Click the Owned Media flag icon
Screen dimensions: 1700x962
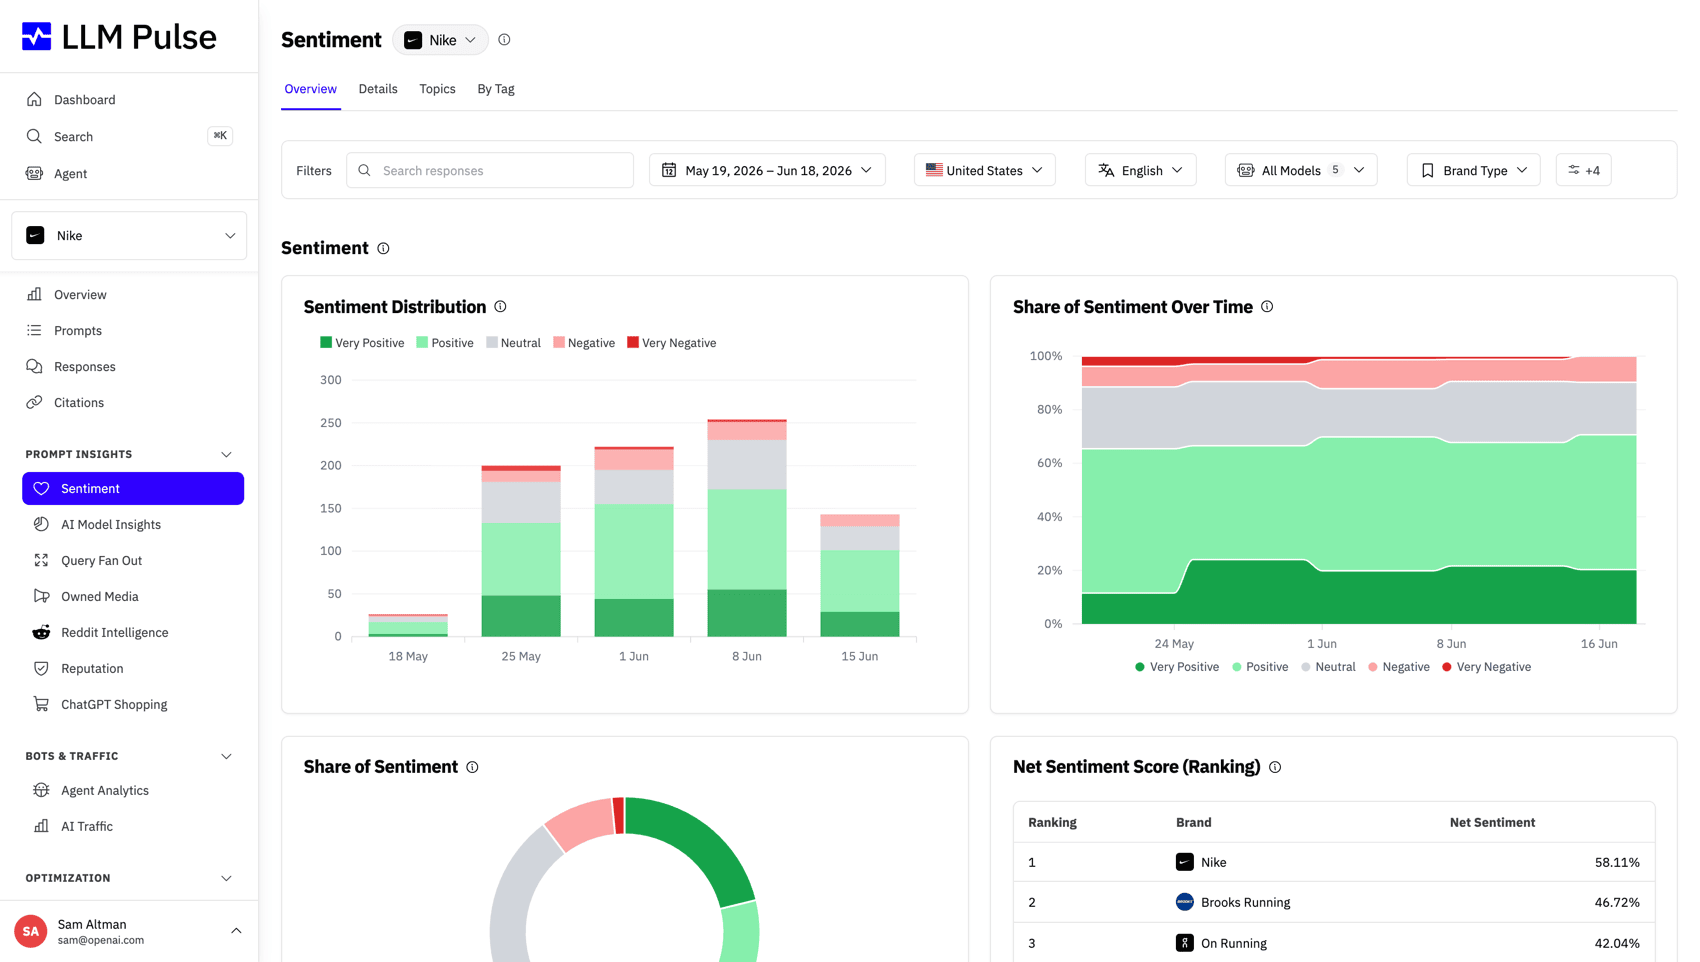(x=41, y=596)
